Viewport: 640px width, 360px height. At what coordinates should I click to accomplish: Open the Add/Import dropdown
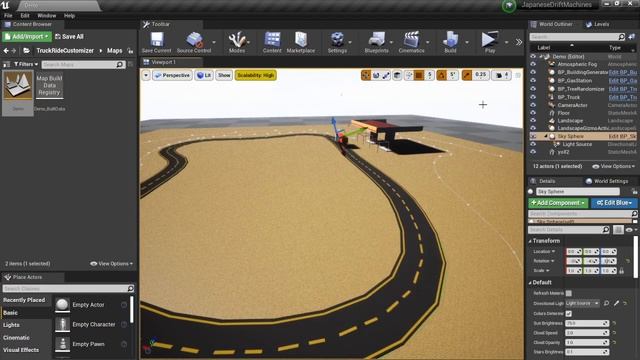point(27,37)
